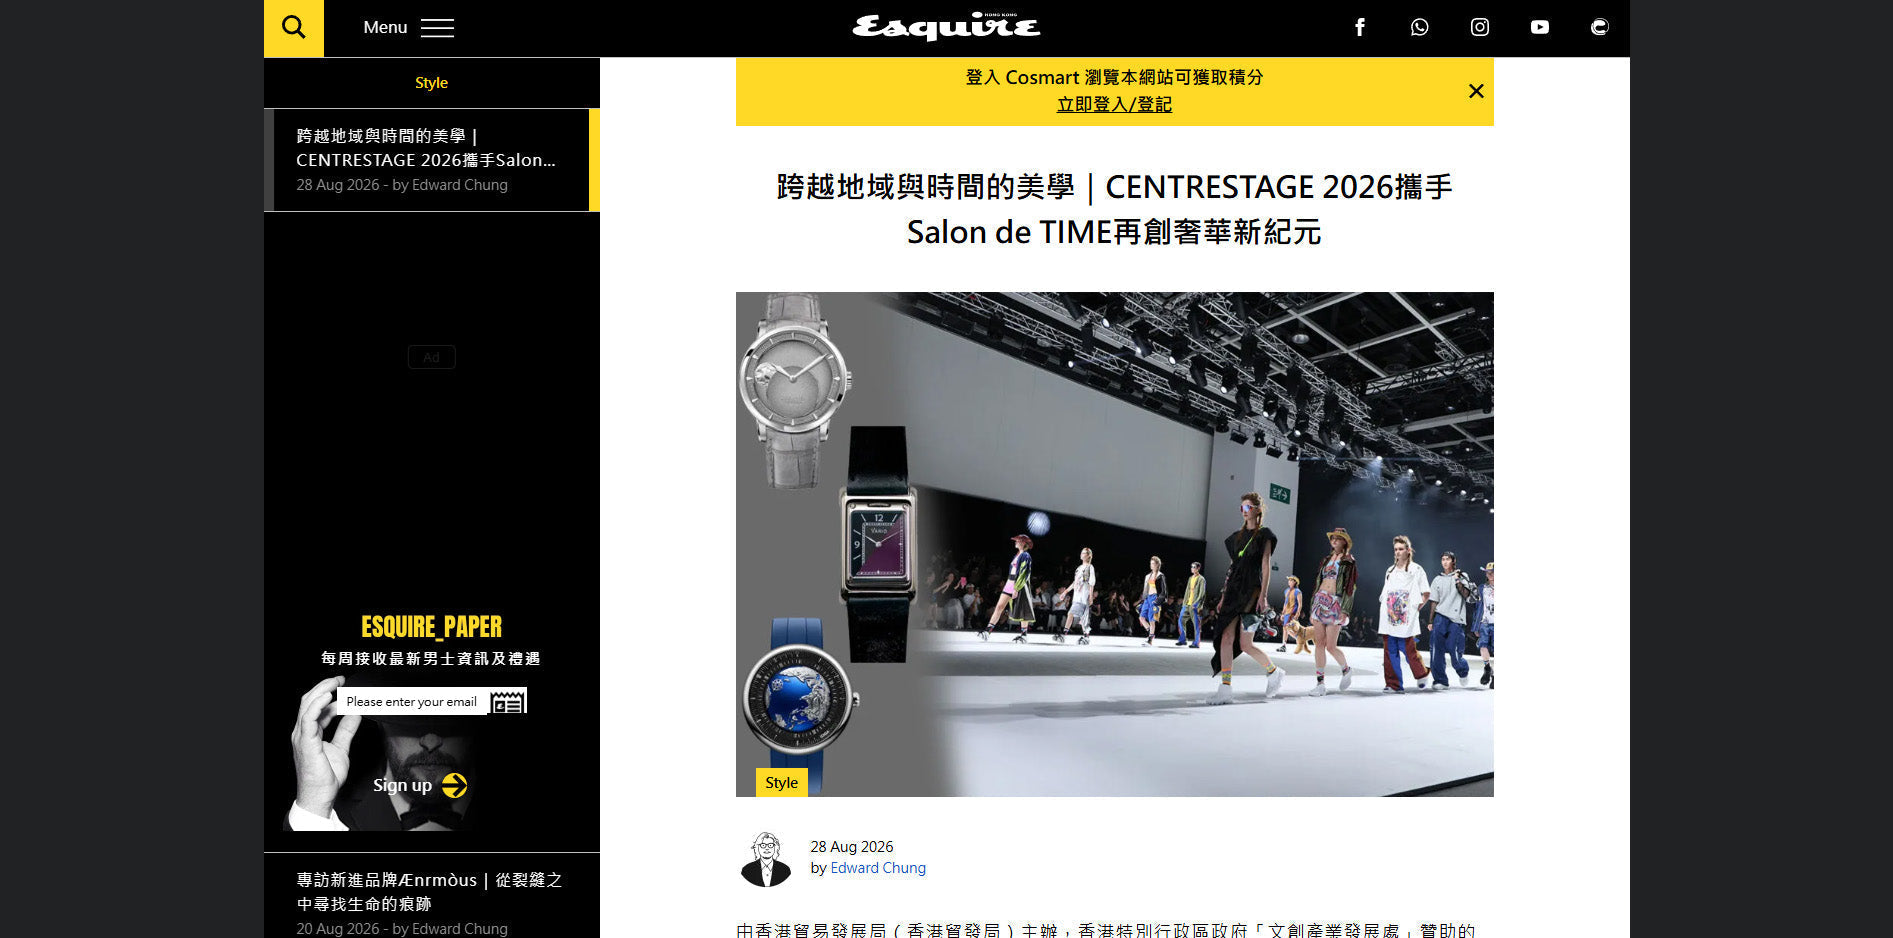Image resolution: width=1893 pixels, height=938 pixels.
Task: Visit Instagram via header icon
Action: [x=1480, y=28]
